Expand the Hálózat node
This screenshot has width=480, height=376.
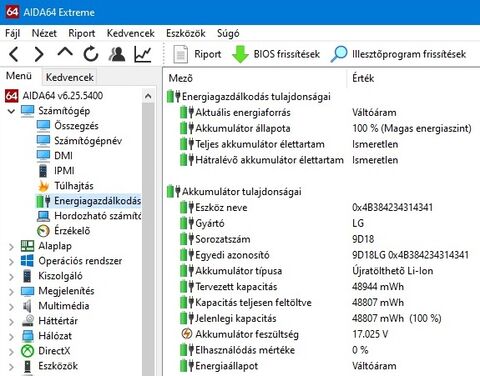(x=11, y=336)
